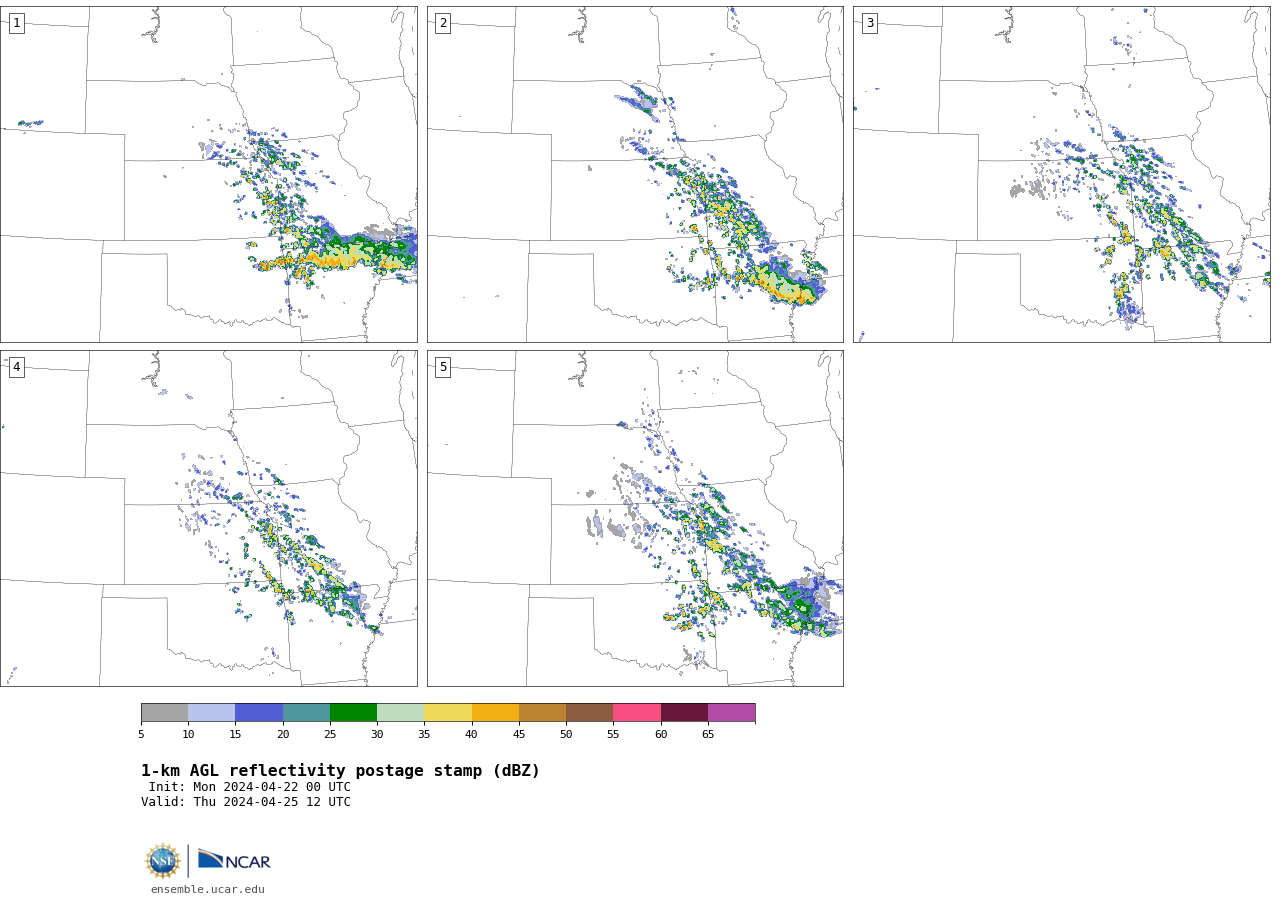Click the colorbar tick label 50

click(566, 735)
